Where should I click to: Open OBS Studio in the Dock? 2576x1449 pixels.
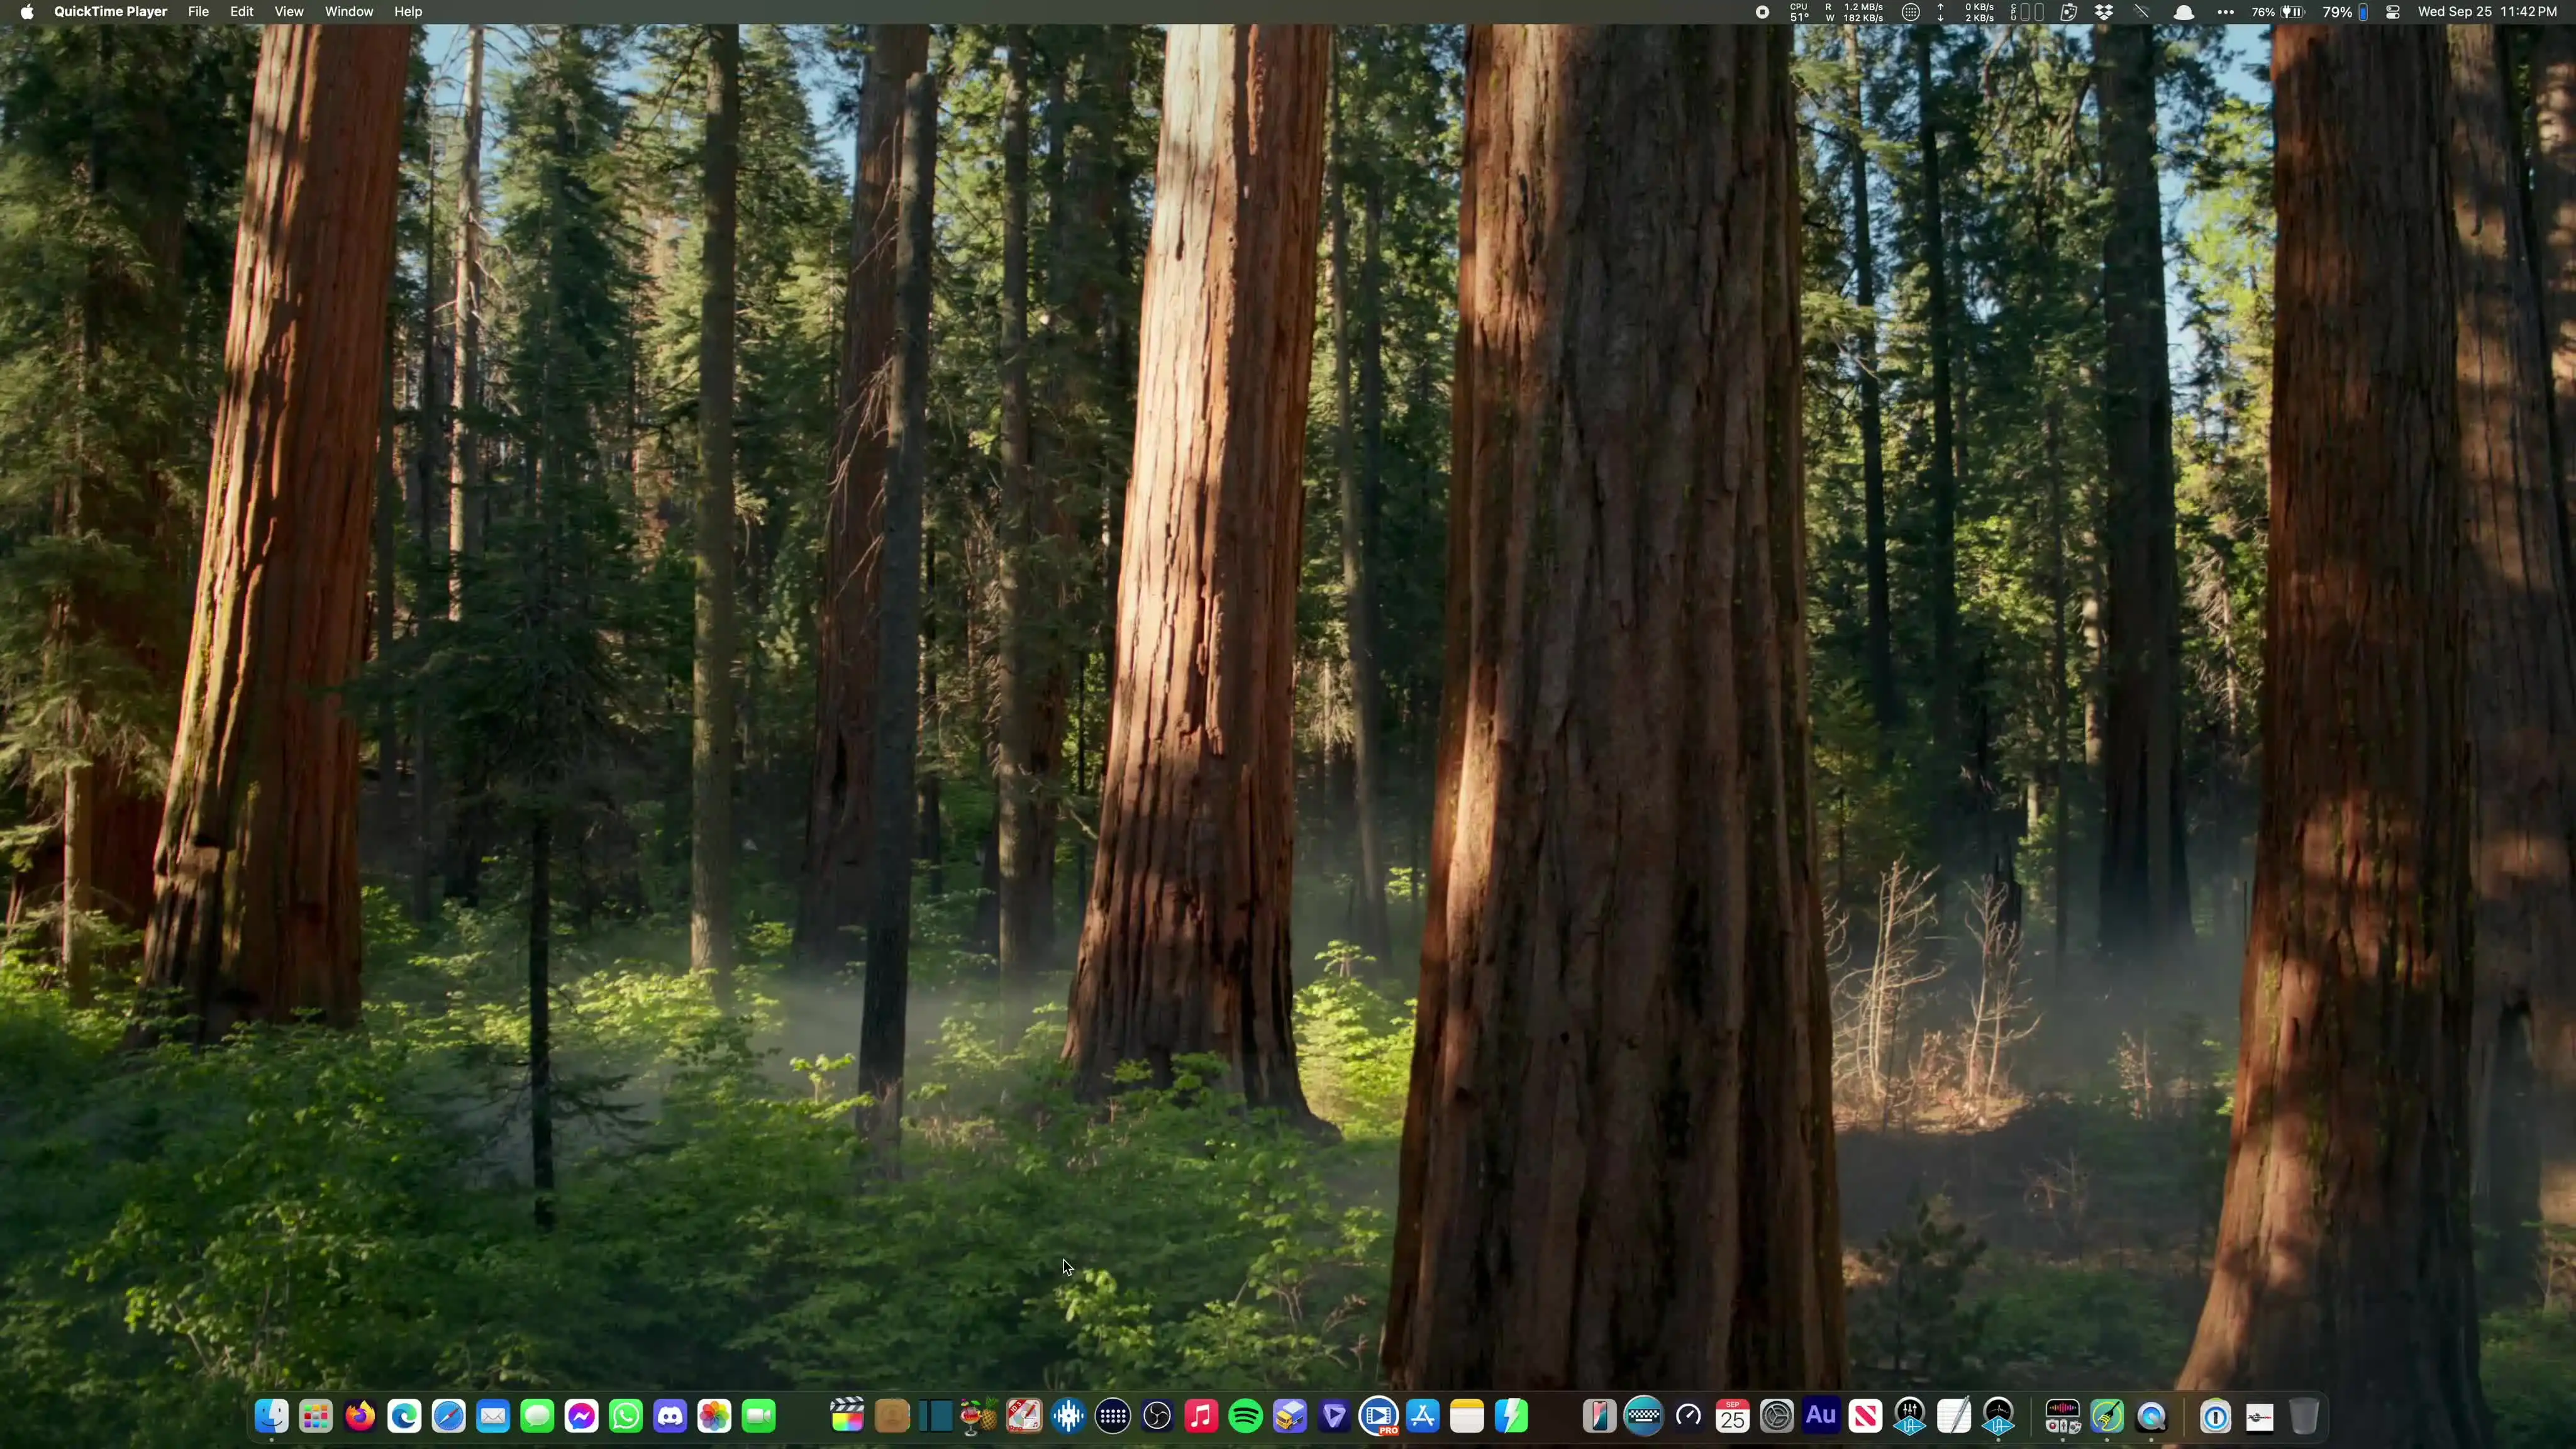pos(1157,1416)
